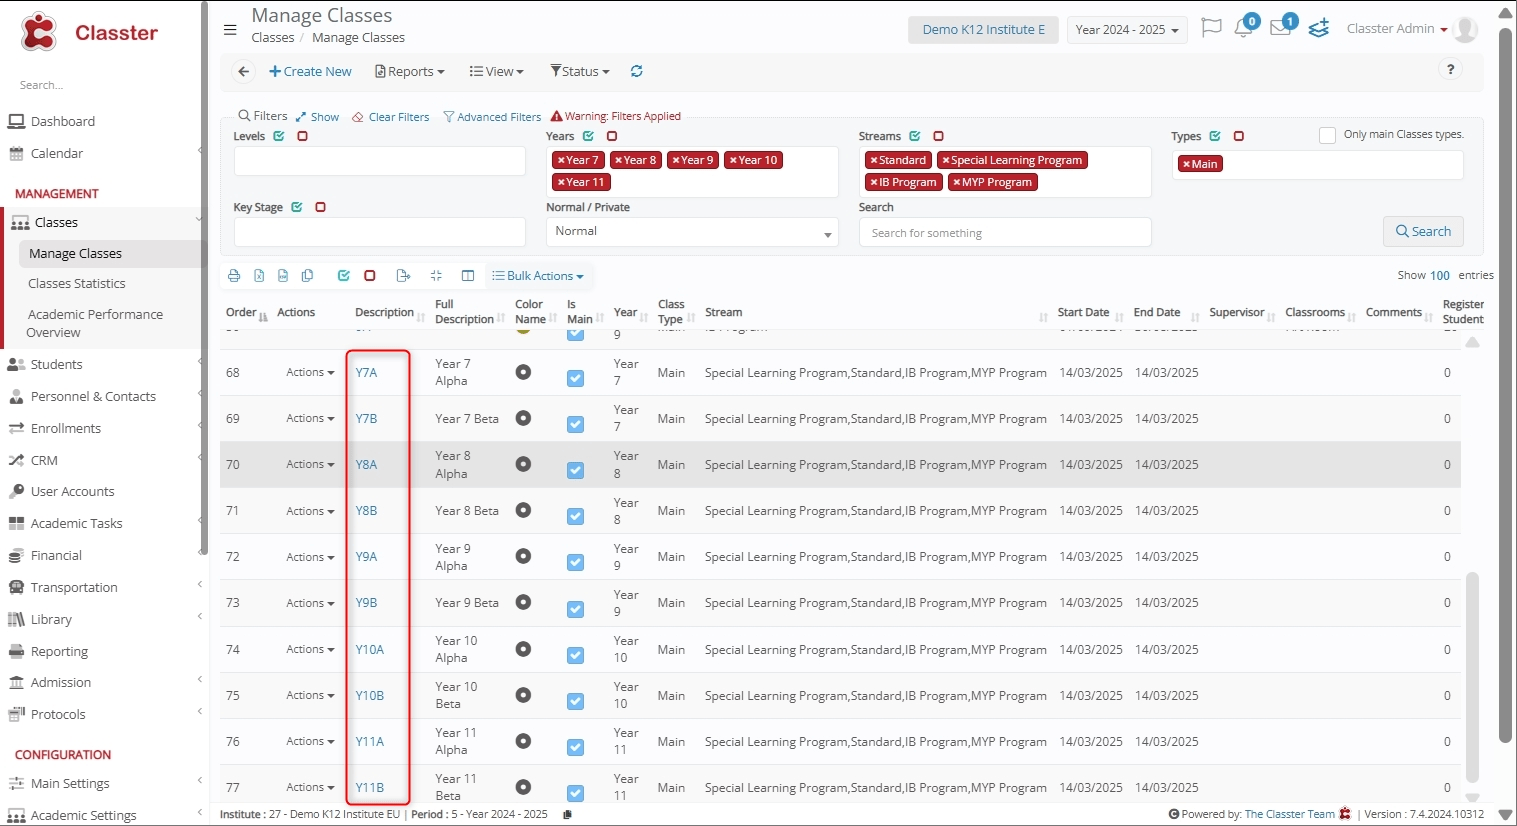This screenshot has width=1517, height=826.
Task: Uncheck Is Main checkbox for Y7A
Action: click(x=575, y=378)
